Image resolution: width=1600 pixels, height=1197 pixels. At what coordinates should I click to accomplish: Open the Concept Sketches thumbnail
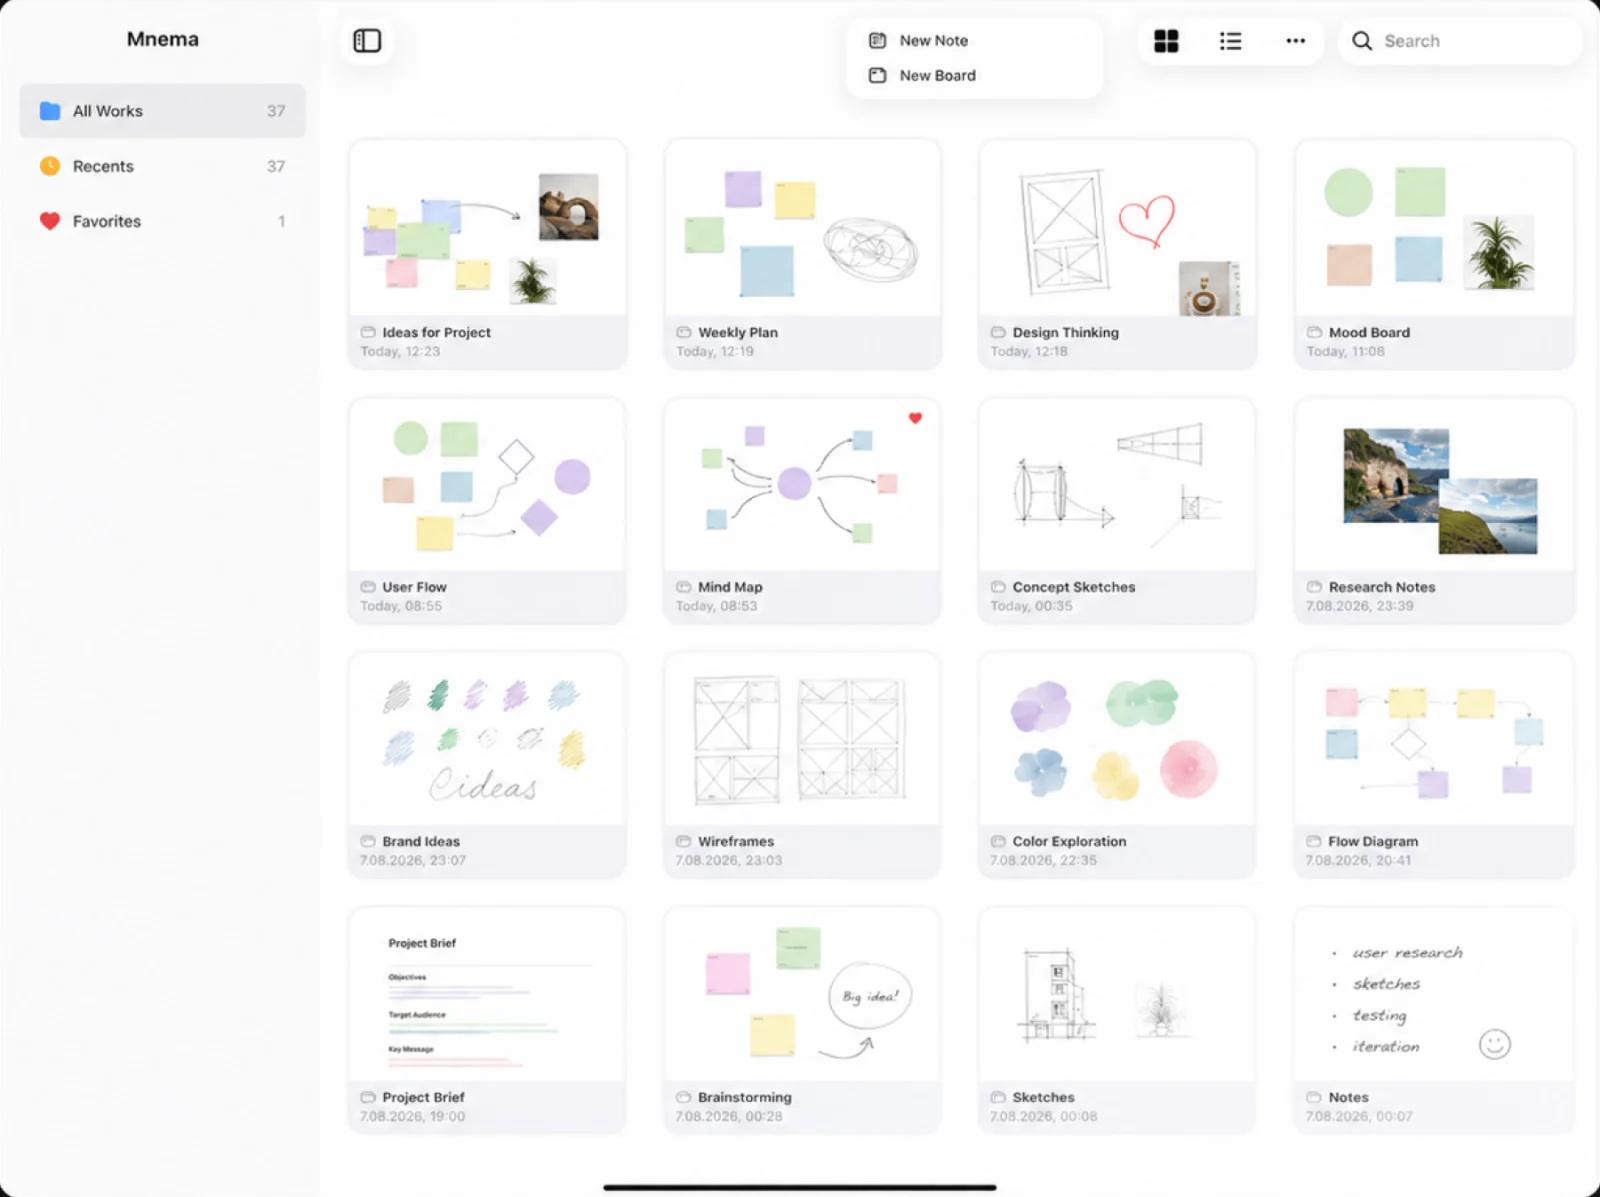(x=1117, y=485)
